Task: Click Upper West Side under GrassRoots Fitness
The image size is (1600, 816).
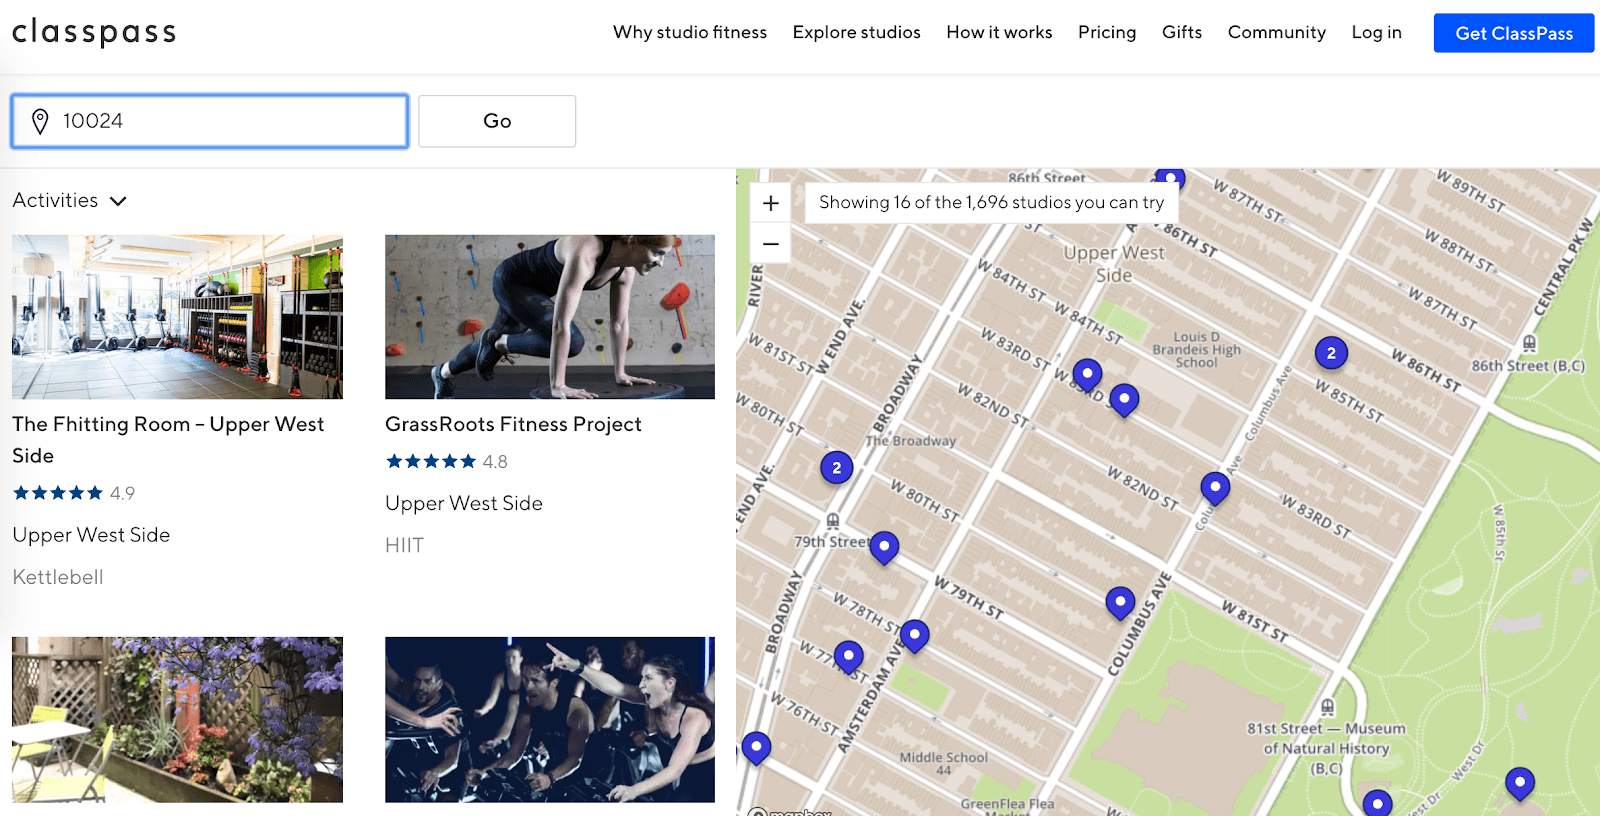Action: point(464,503)
